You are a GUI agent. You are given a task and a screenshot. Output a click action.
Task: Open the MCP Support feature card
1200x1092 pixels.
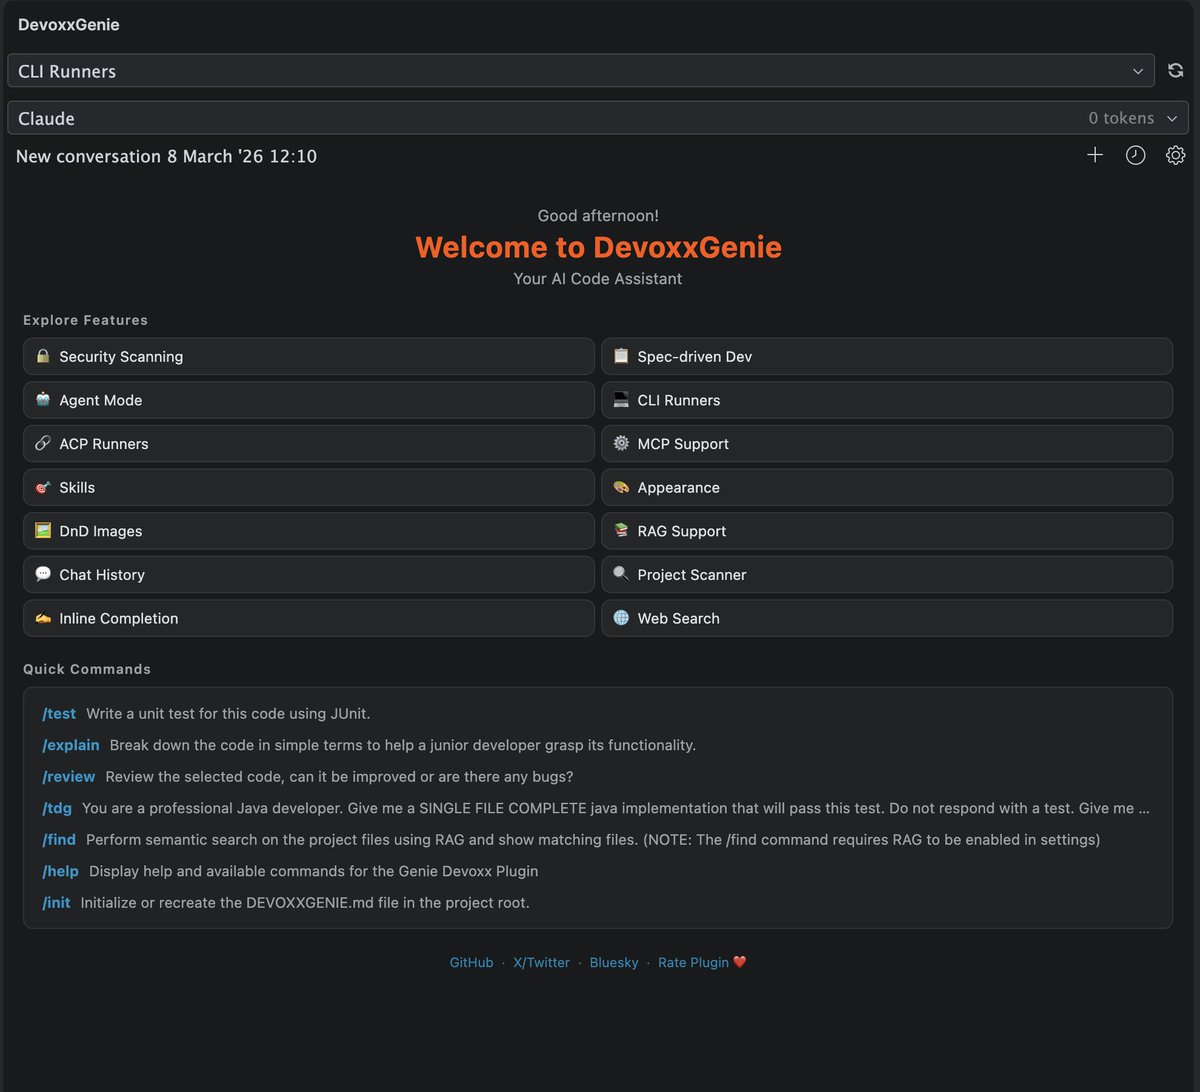point(887,443)
